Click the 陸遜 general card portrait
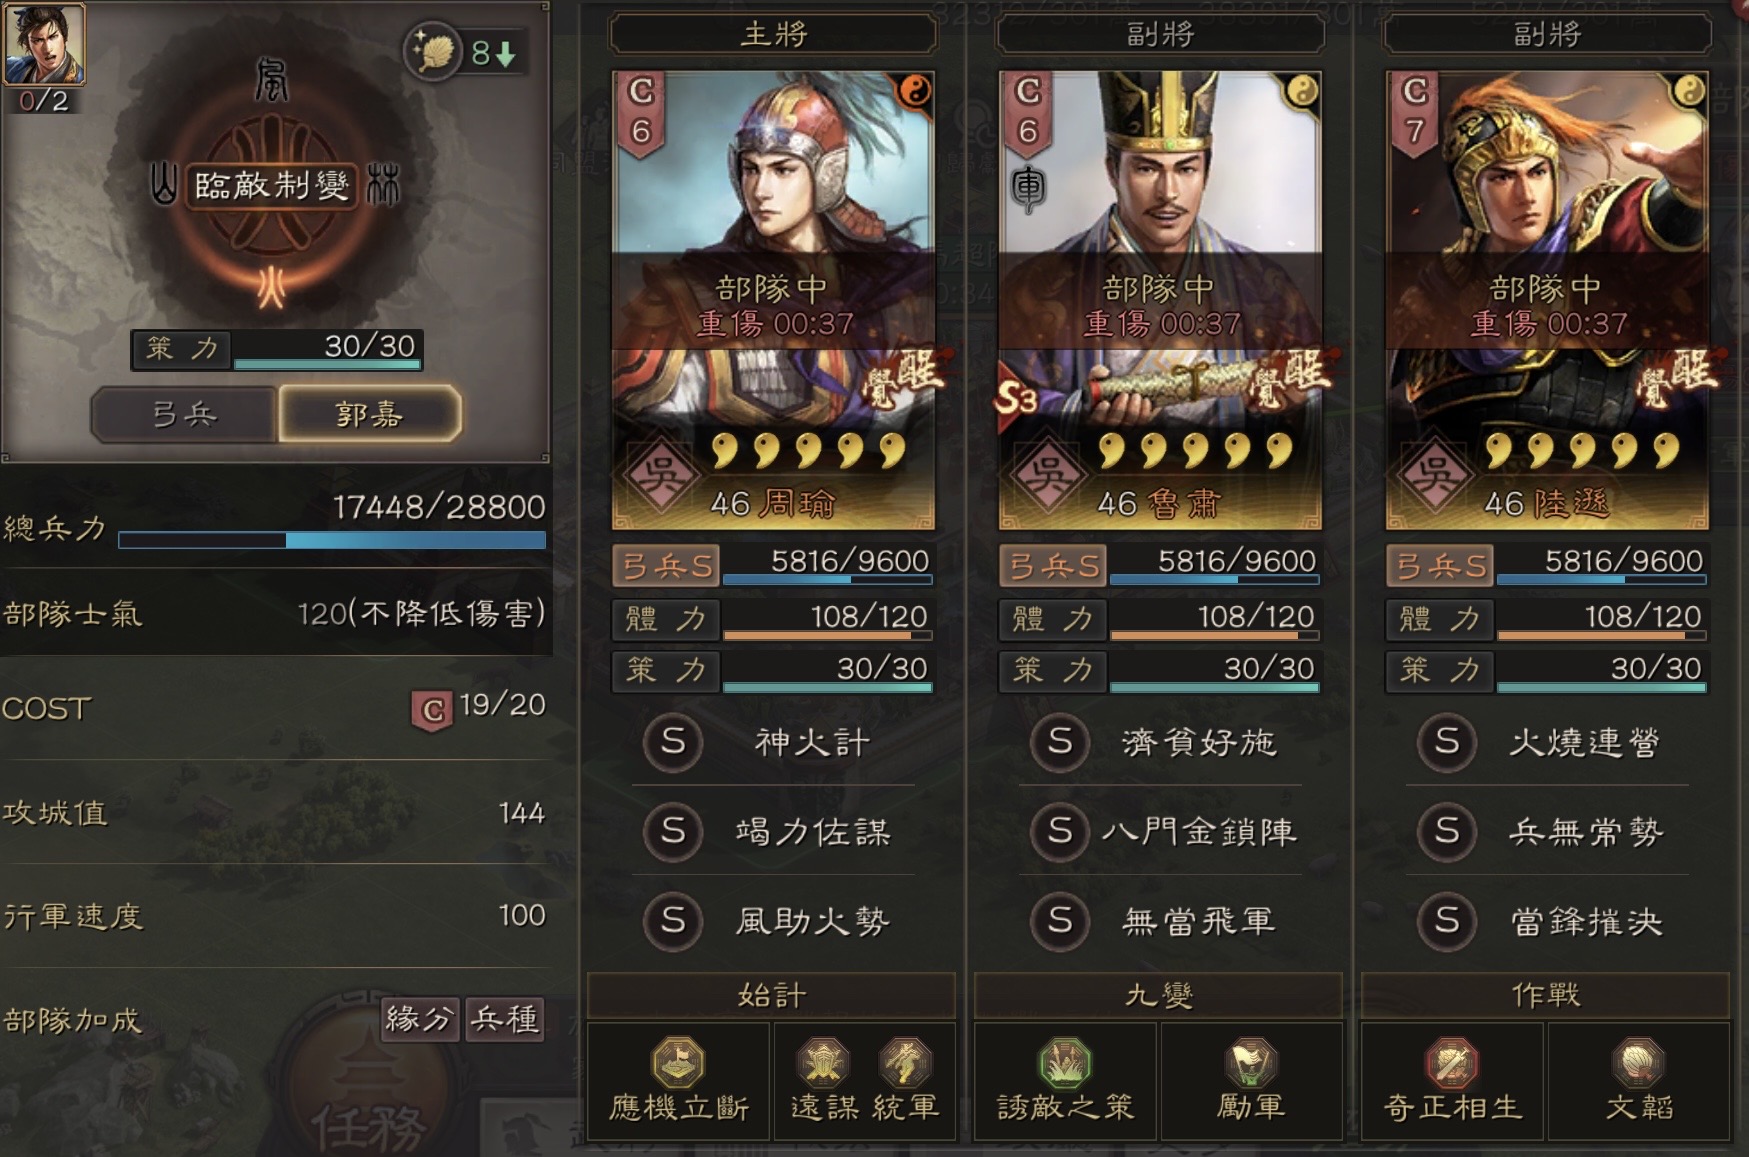This screenshot has width=1749, height=1157. pyautogui.click(x=1547, y=299)
